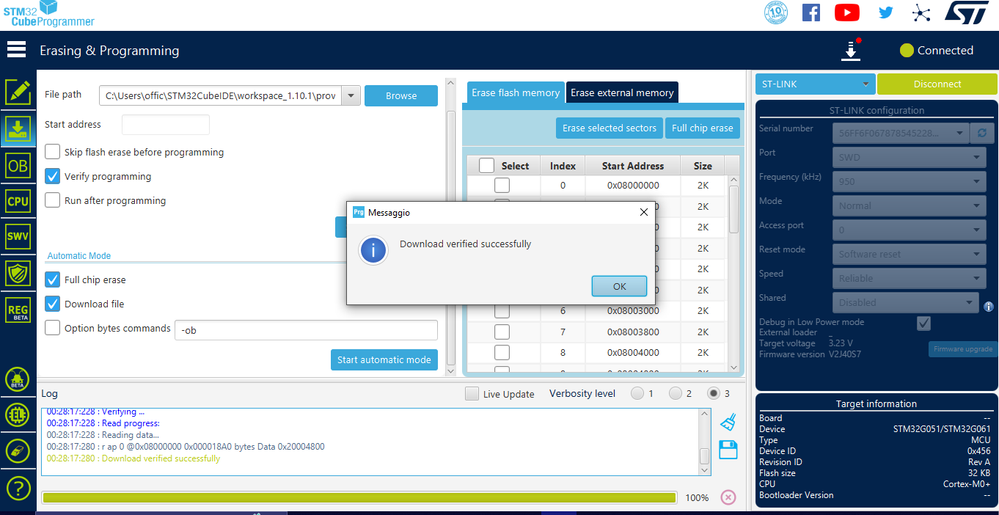Open the Mode Normal dropdown
This screenshot has width=999, height=515.
[x=909, y=206]
